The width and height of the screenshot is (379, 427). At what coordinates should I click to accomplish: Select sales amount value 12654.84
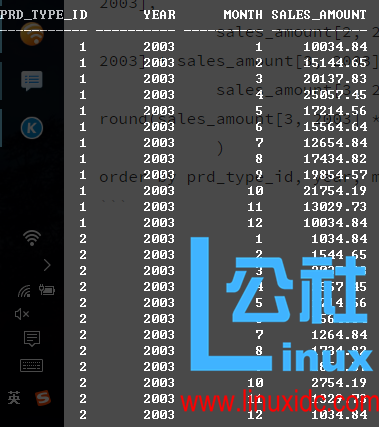coord(335,143)
